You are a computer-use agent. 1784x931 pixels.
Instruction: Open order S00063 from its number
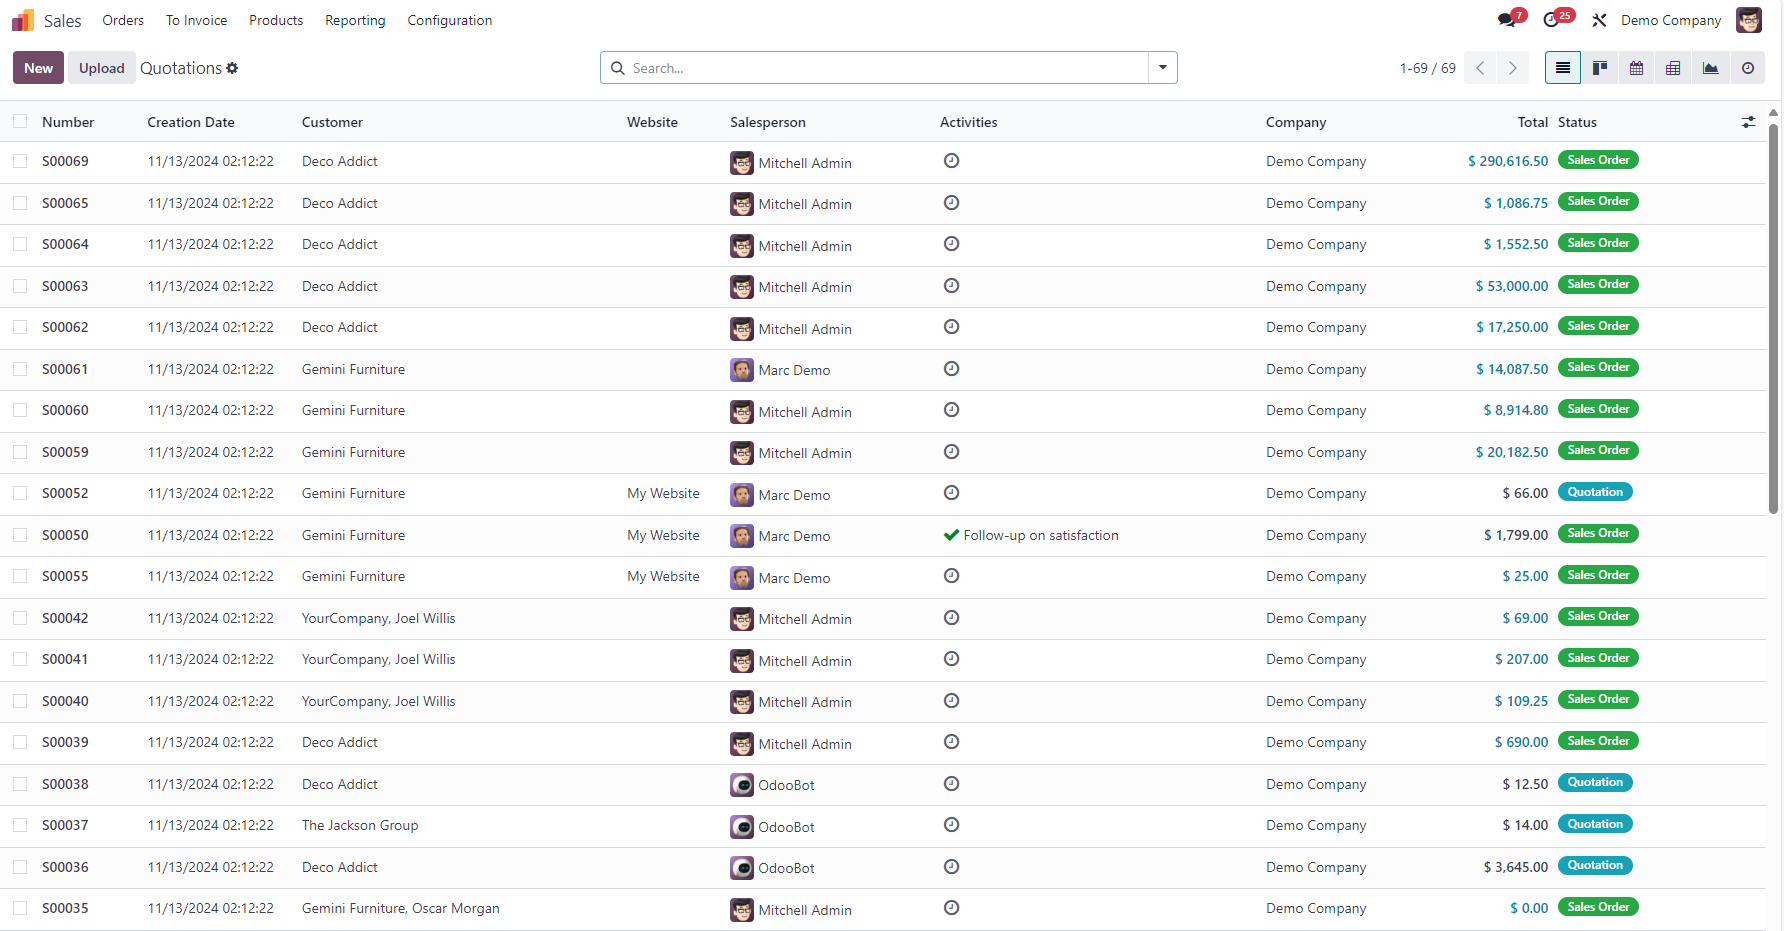point(65,286)
